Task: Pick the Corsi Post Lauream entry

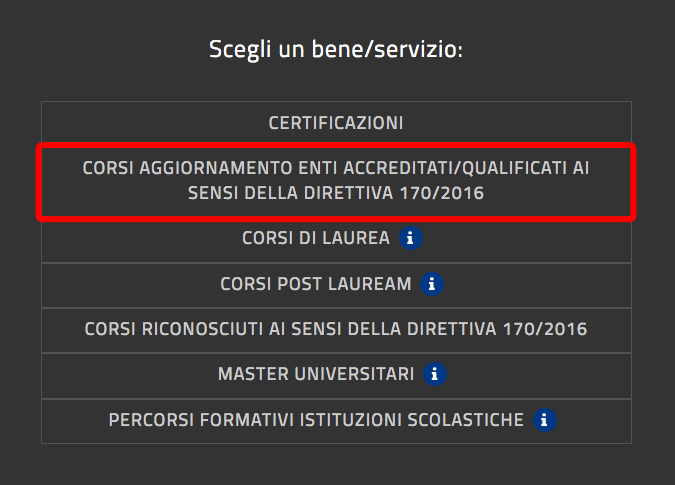Action: (x=316, y=284)
